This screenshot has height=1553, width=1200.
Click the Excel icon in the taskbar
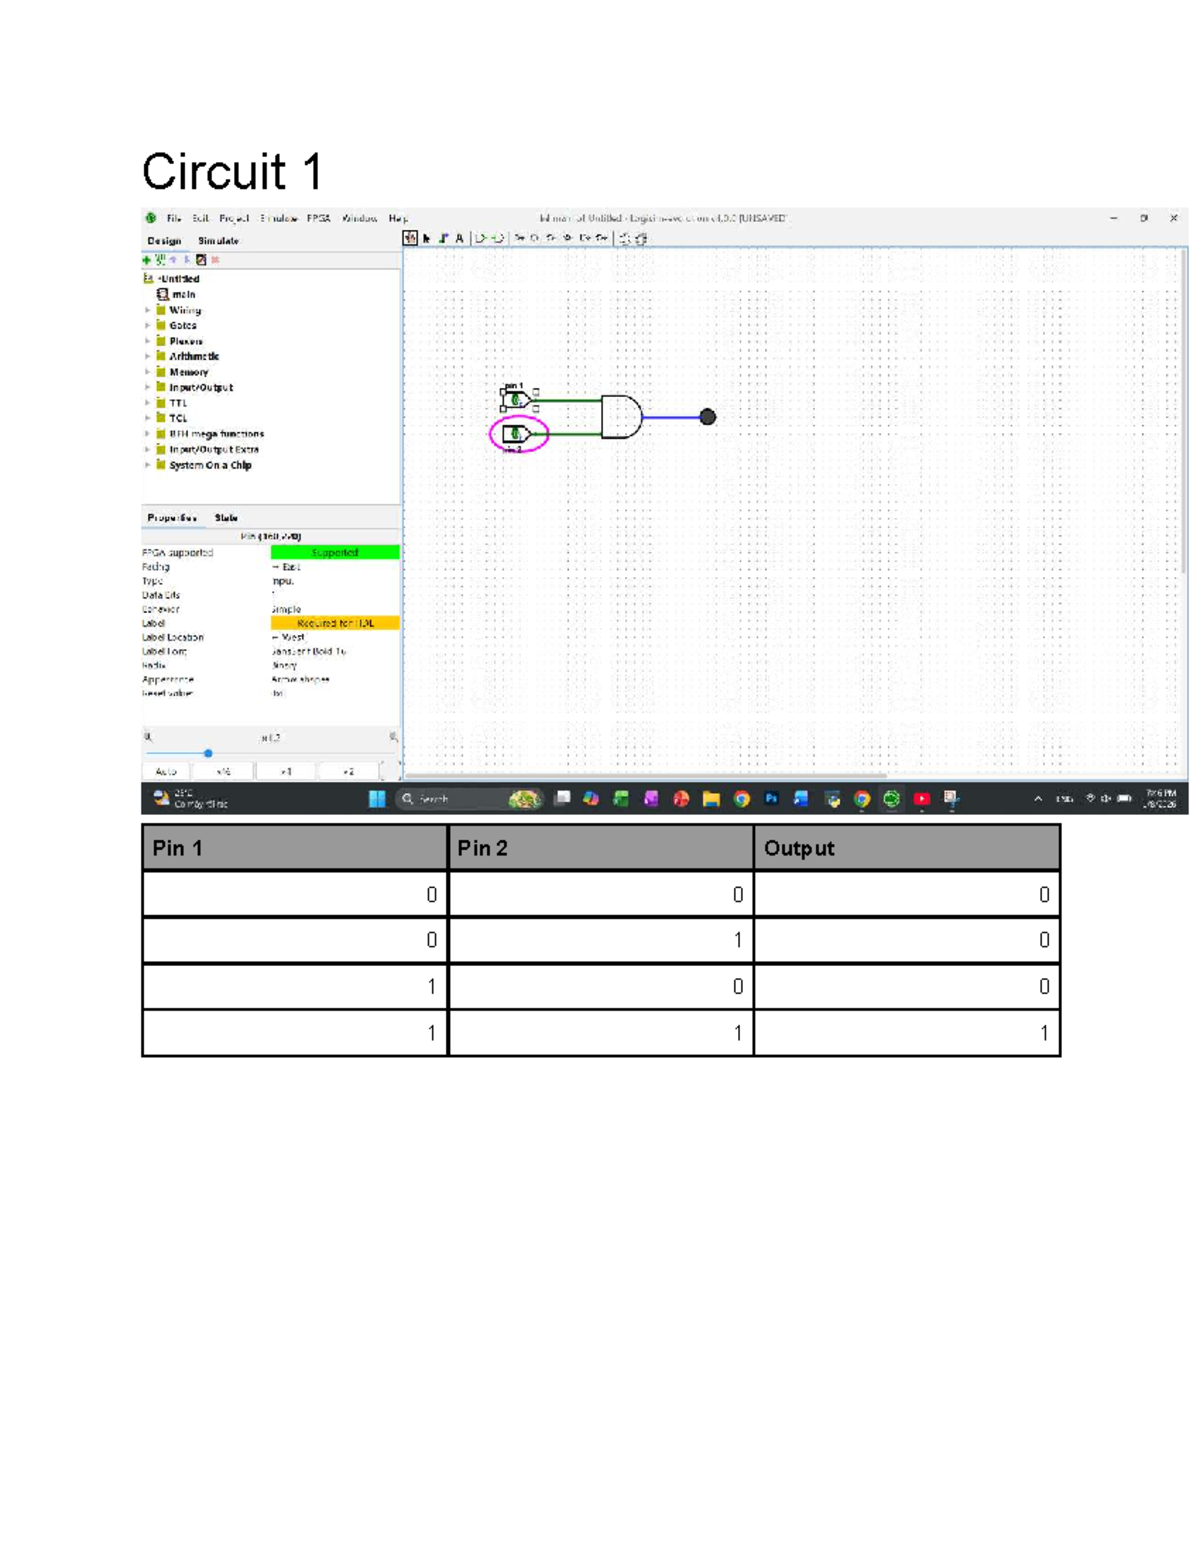click(x=621, y=798)
